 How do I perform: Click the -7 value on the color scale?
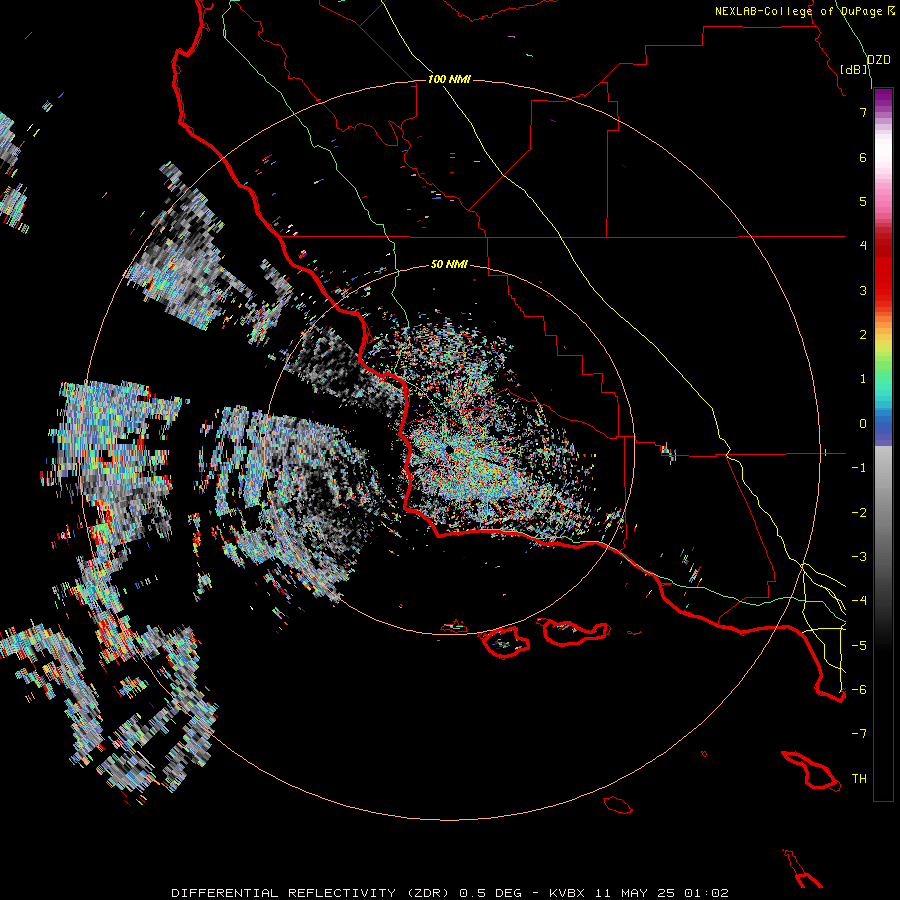pyautogui.click(x=859, y=734)
